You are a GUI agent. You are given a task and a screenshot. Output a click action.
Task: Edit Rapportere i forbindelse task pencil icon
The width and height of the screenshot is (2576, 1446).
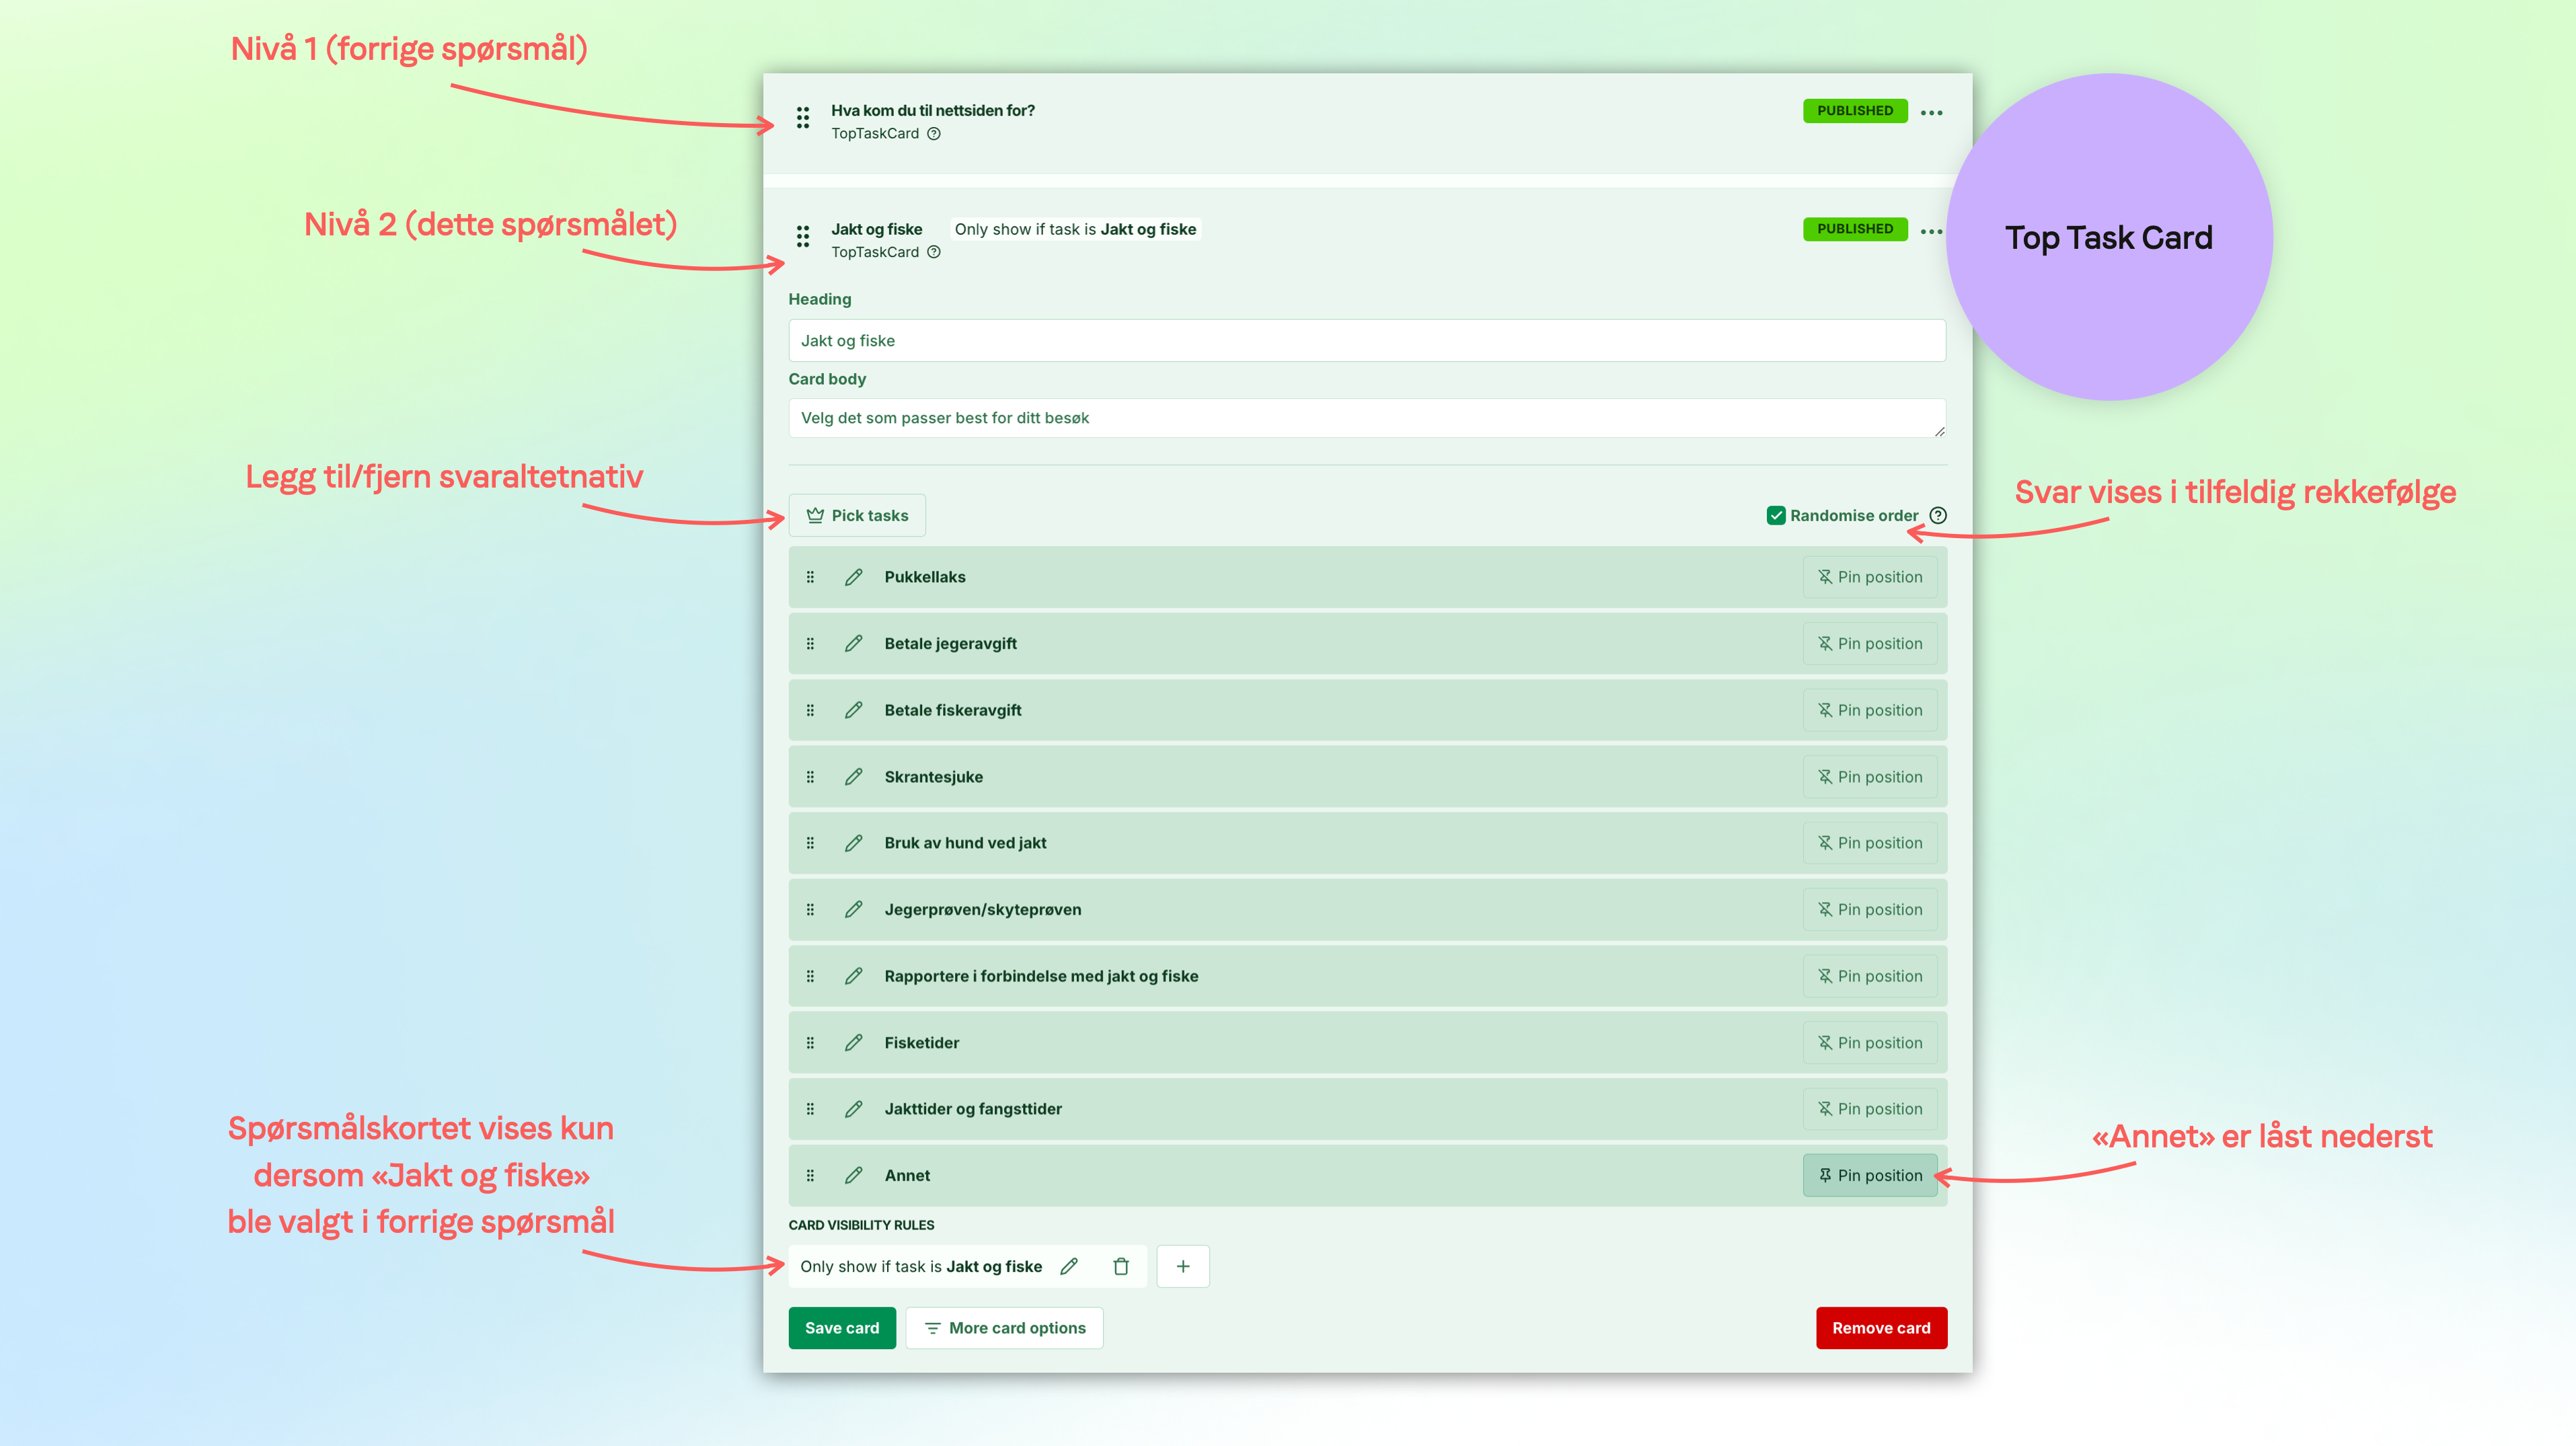click(x=853, y=976)
